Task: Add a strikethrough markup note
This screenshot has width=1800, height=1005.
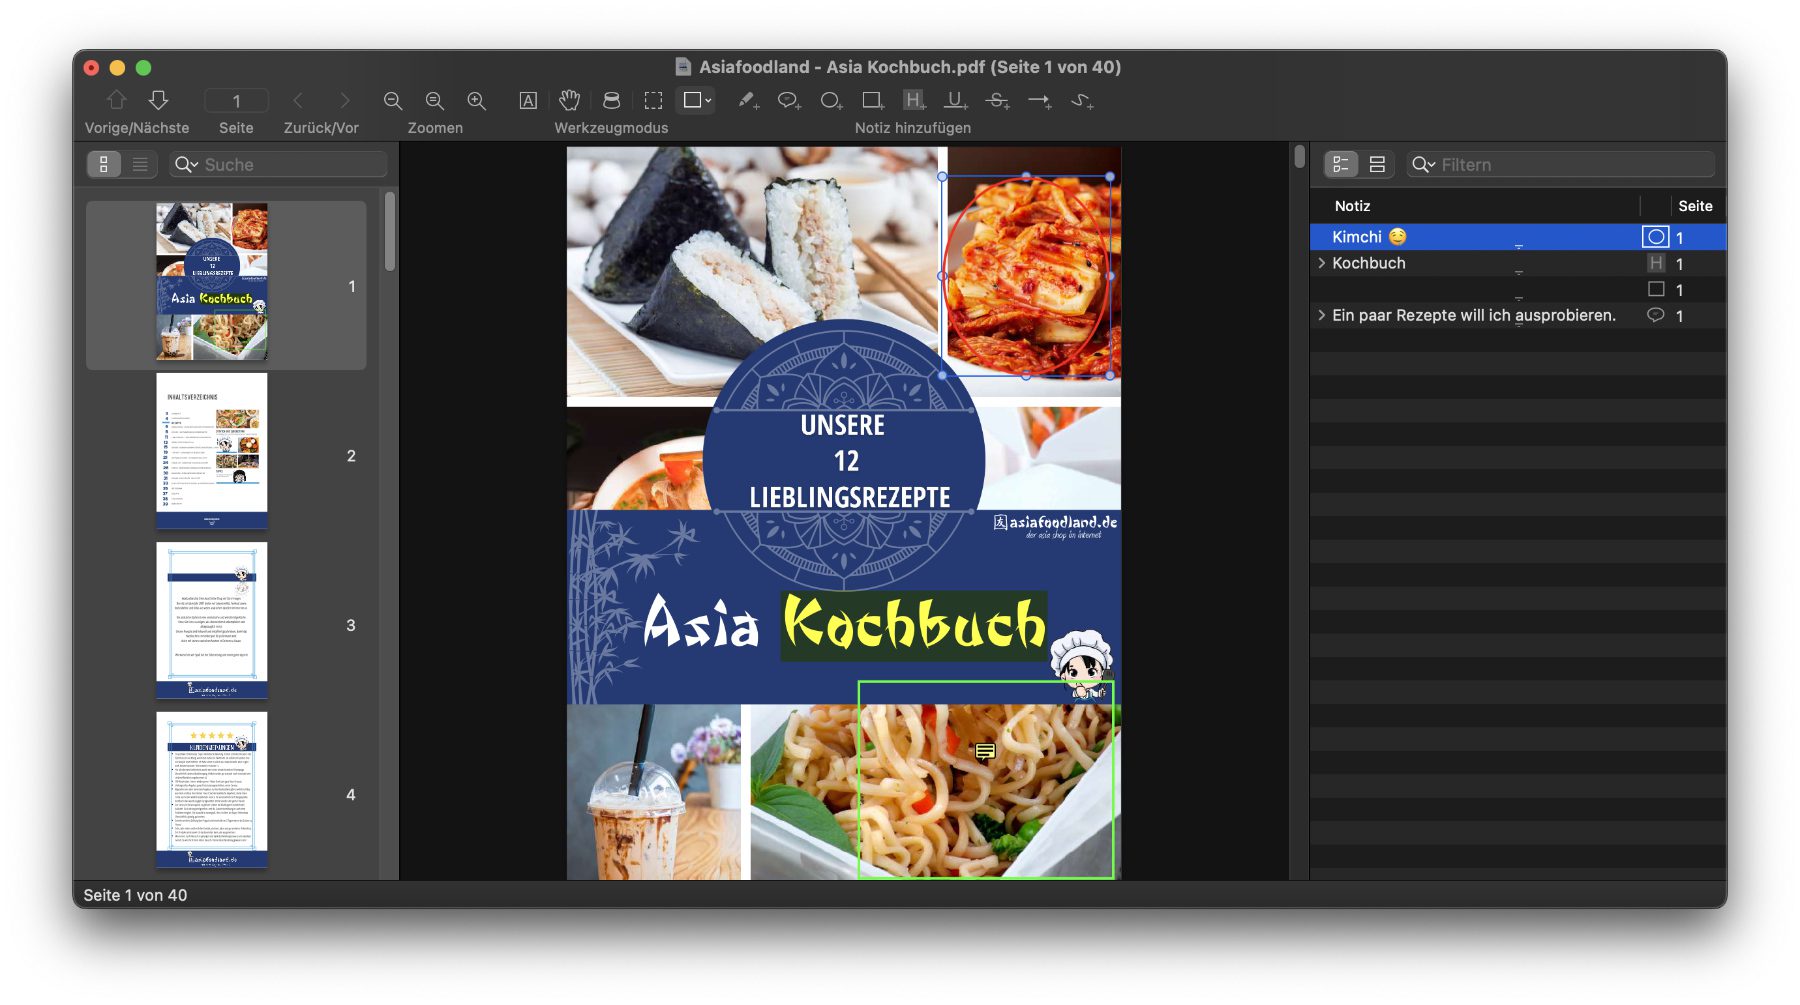Action: pyautogui.click(x=997, y=100)
